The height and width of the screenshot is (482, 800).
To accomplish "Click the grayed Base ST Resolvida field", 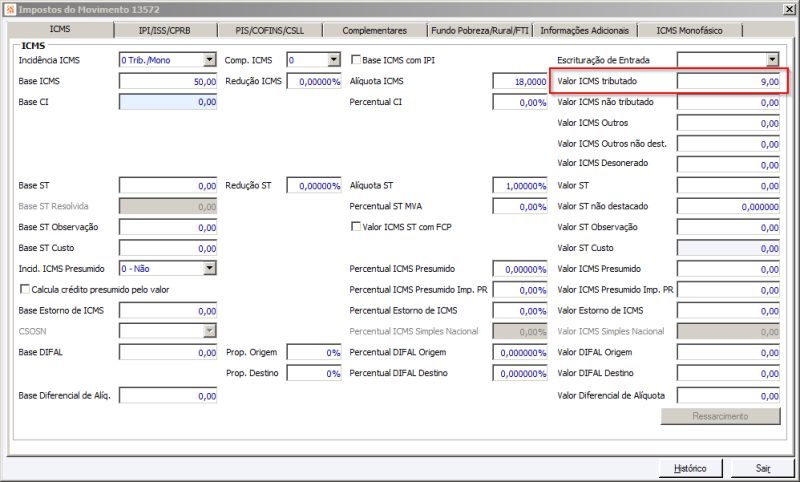I will [168, 207].
